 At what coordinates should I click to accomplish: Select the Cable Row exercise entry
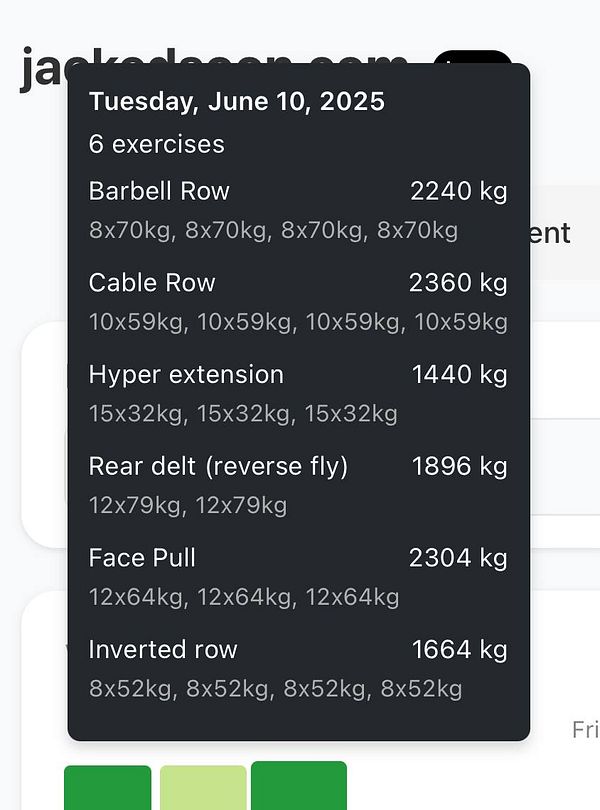151,283
